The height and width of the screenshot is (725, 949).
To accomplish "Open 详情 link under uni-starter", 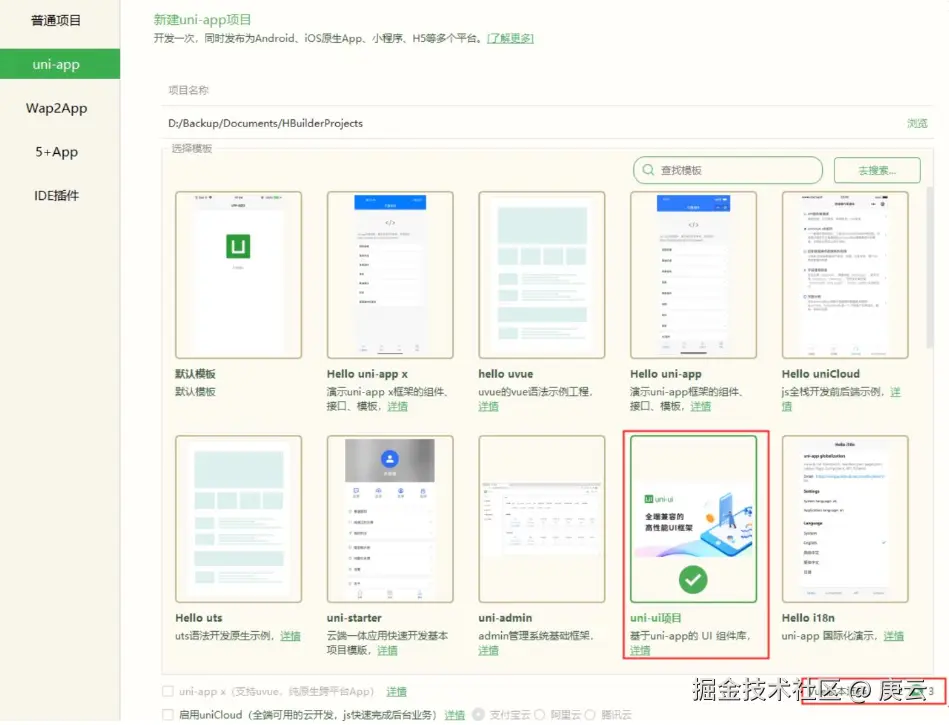I will pyautogui.click(x=387, y=650).
